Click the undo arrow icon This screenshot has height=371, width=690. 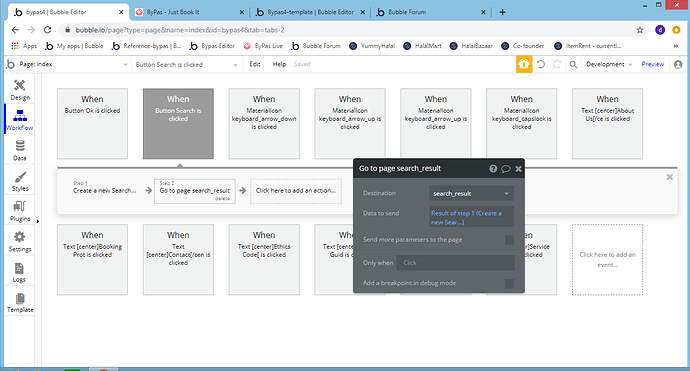(x=541, y=64)
